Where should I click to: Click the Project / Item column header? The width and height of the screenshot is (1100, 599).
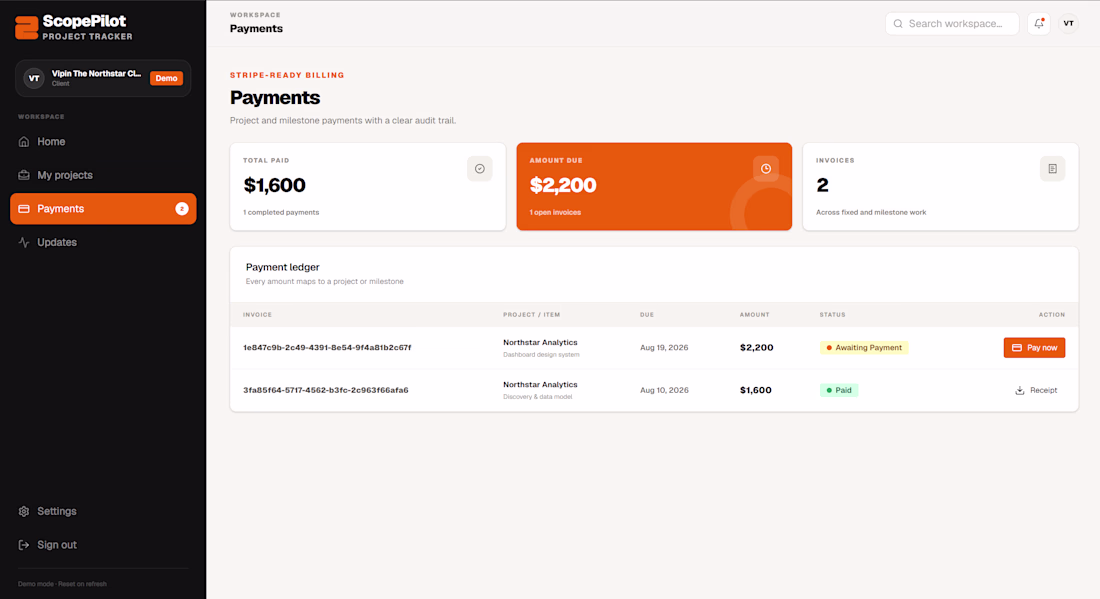pyautogui.click(x=532, y=315)
